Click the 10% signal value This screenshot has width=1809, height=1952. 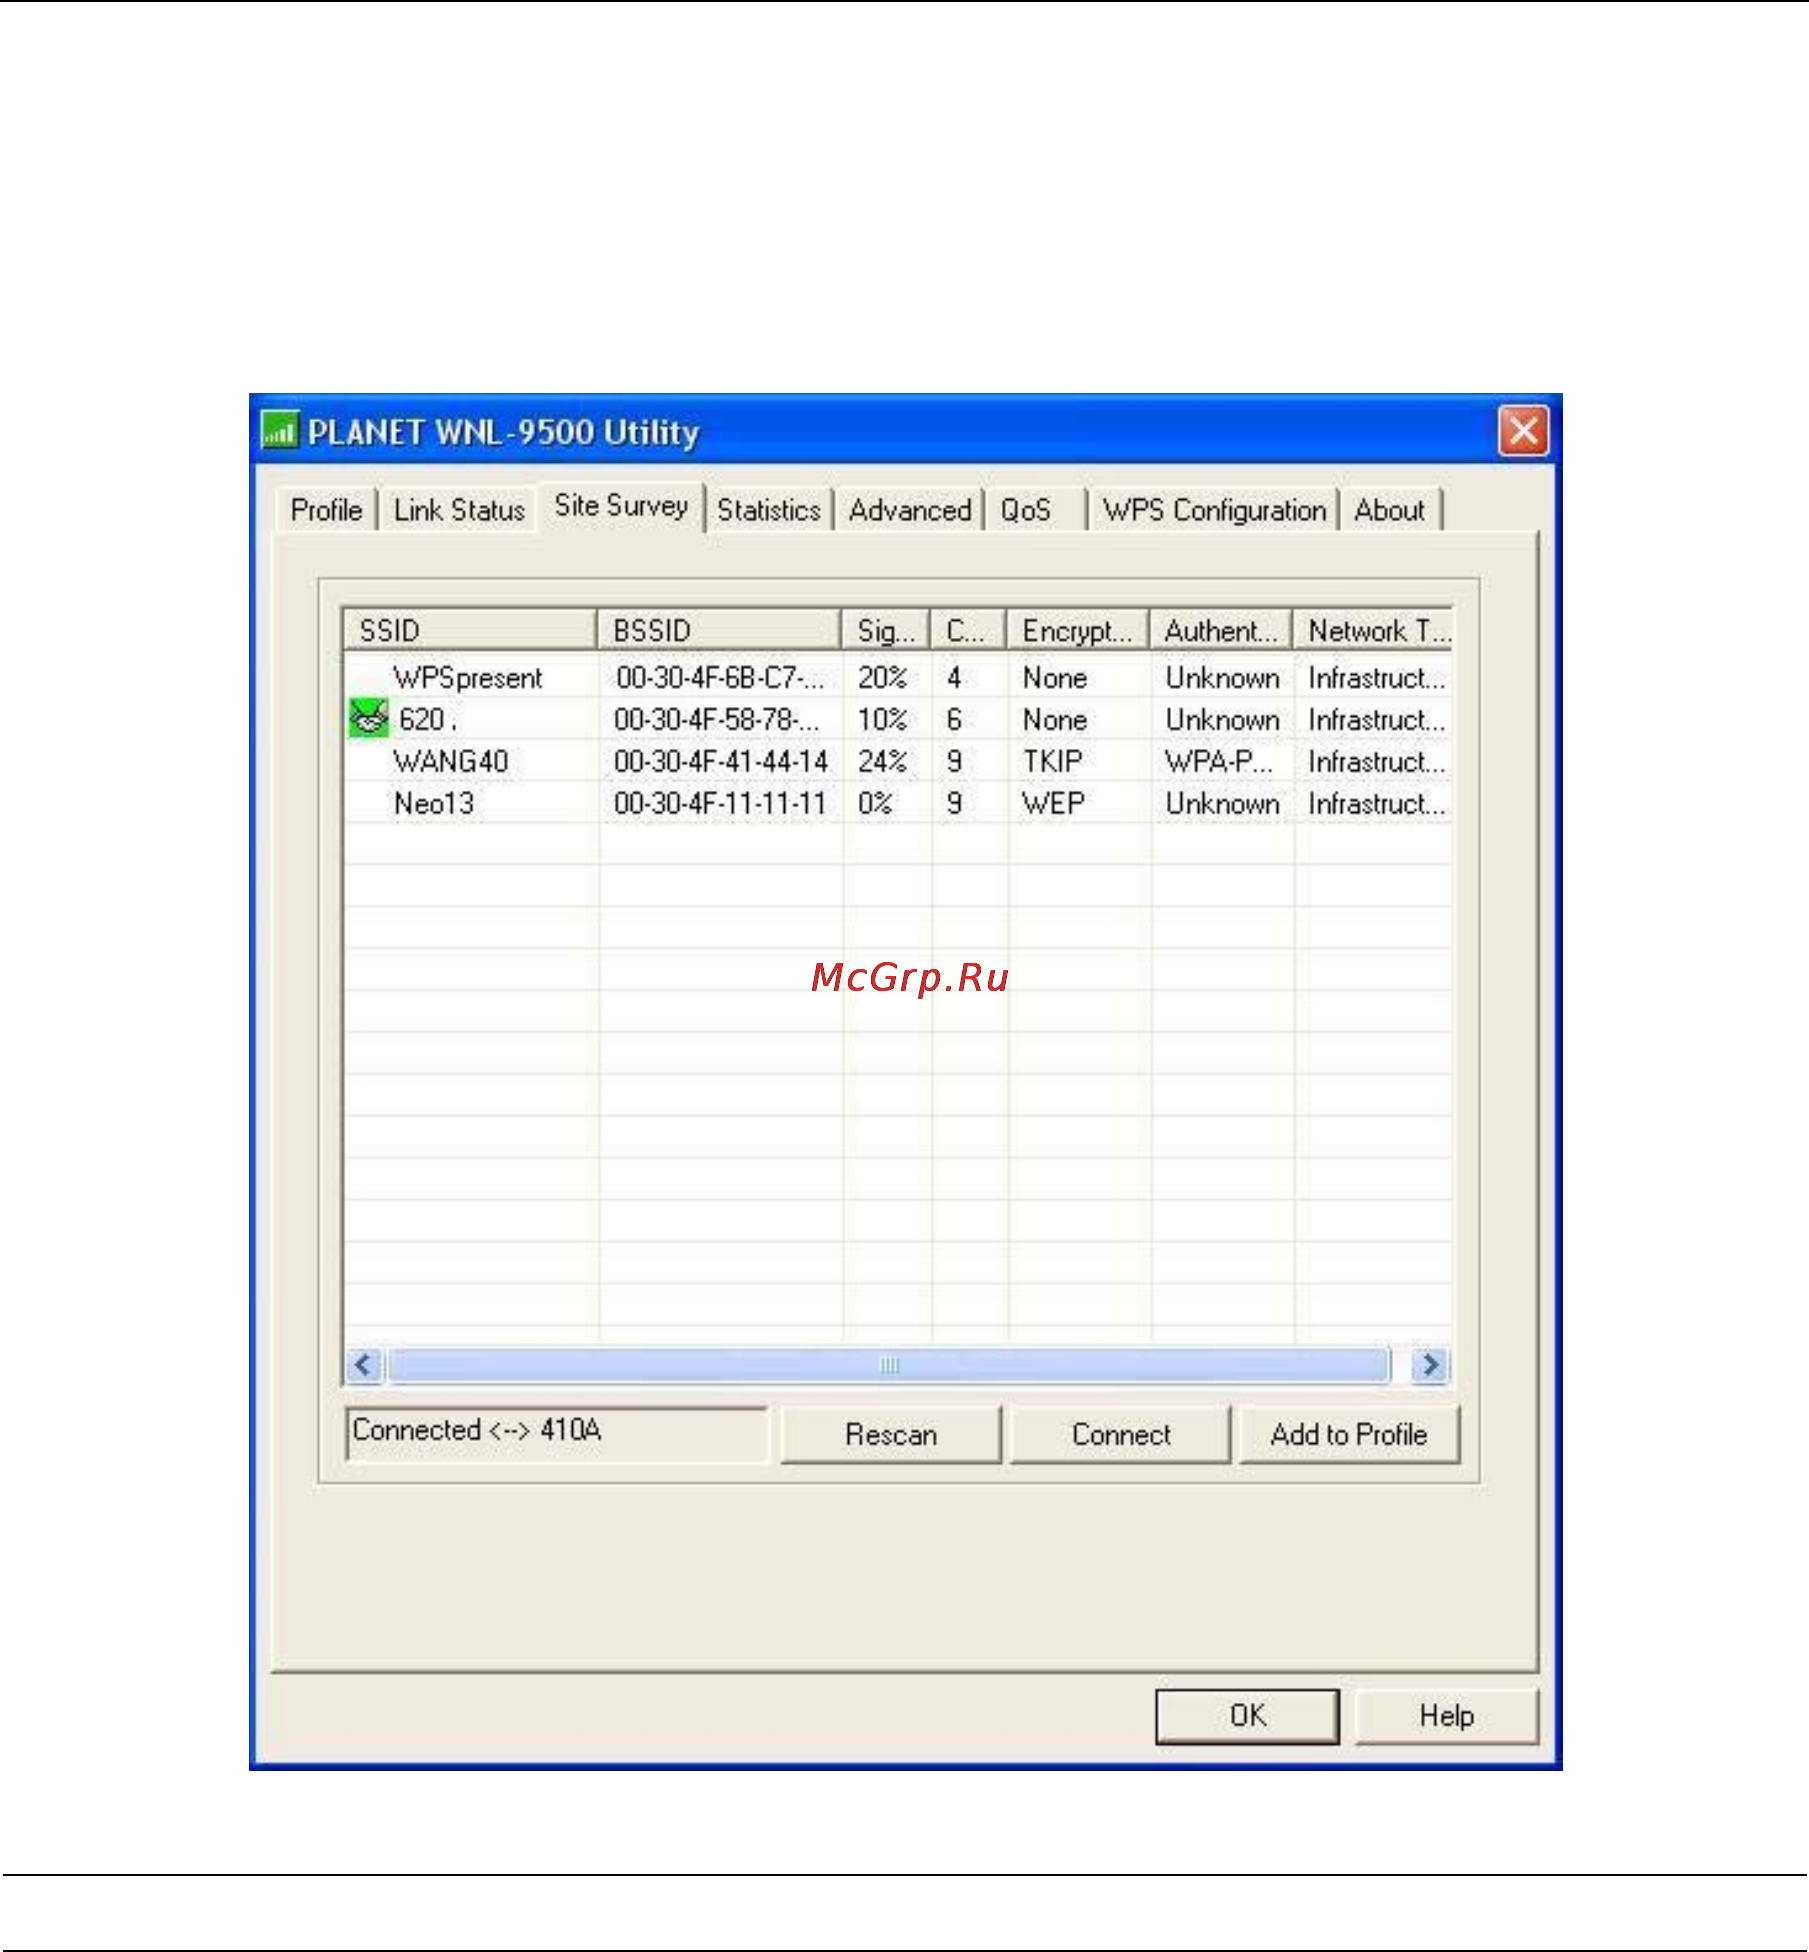coord(882,719)
